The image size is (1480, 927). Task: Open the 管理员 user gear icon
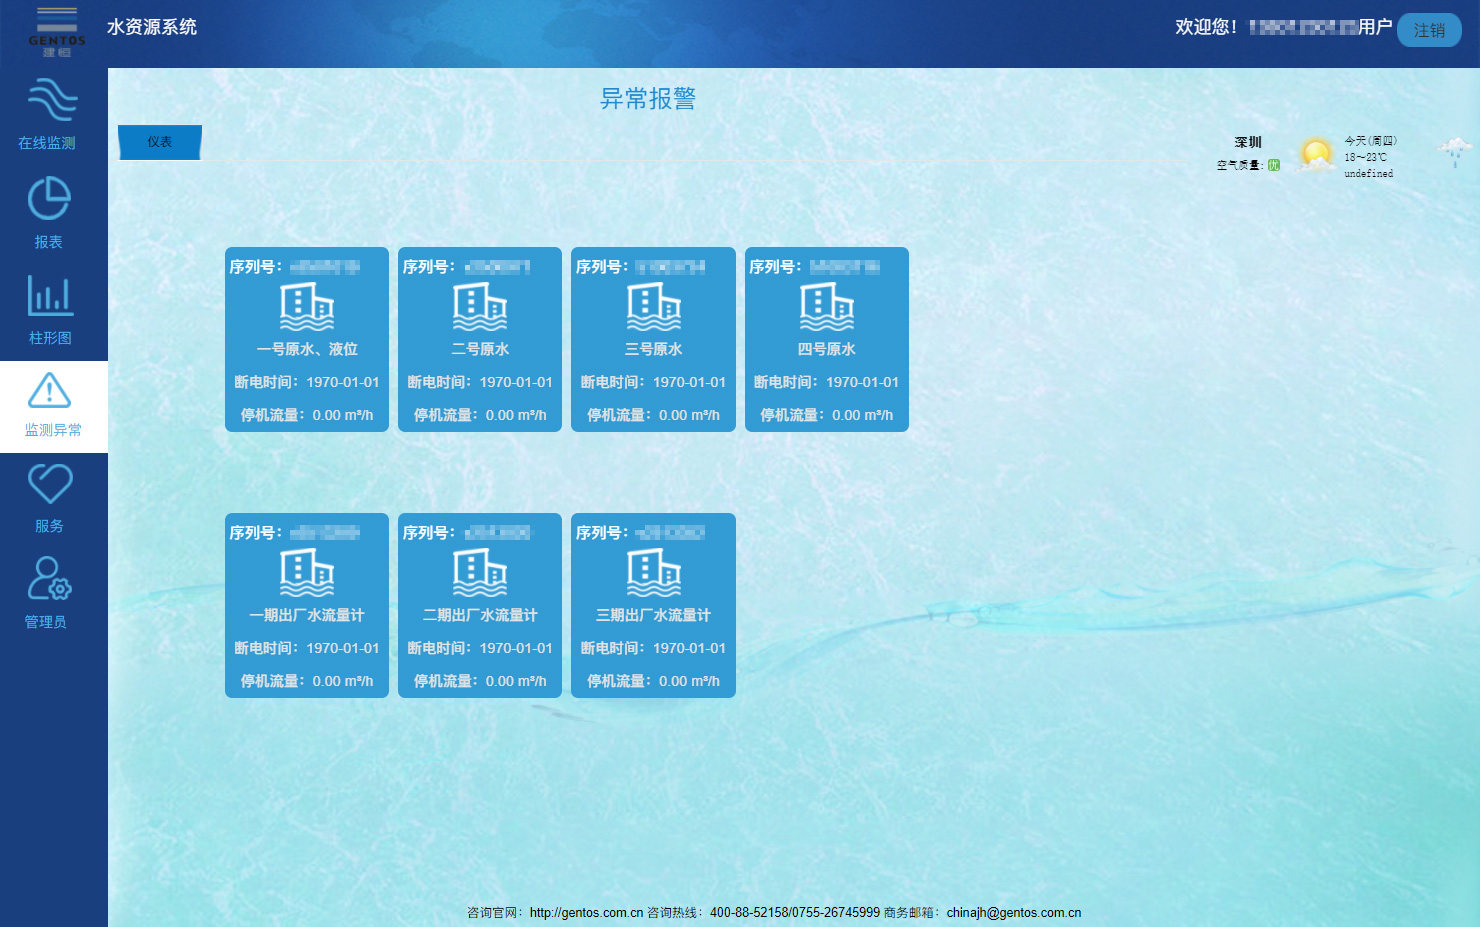click(x=49, y=578)
